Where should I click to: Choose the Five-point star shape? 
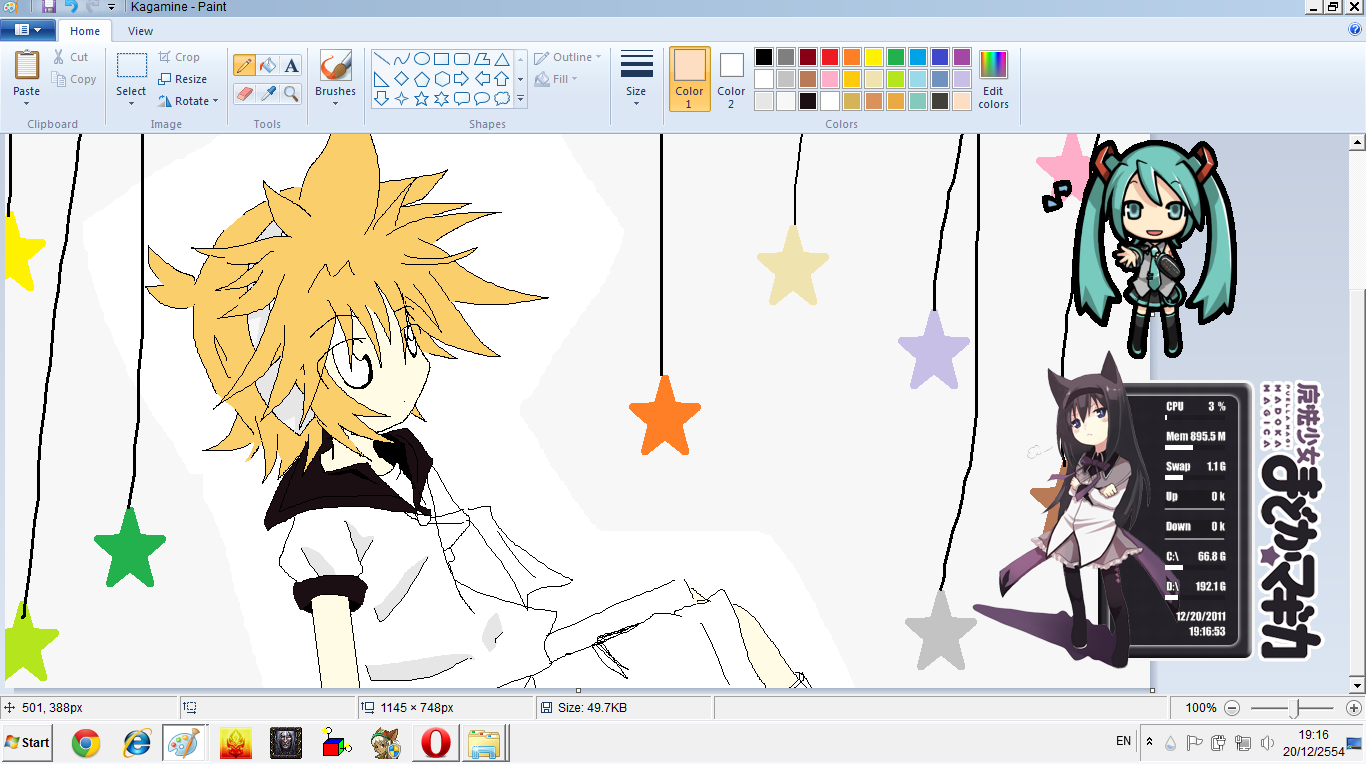click(422, 99)
